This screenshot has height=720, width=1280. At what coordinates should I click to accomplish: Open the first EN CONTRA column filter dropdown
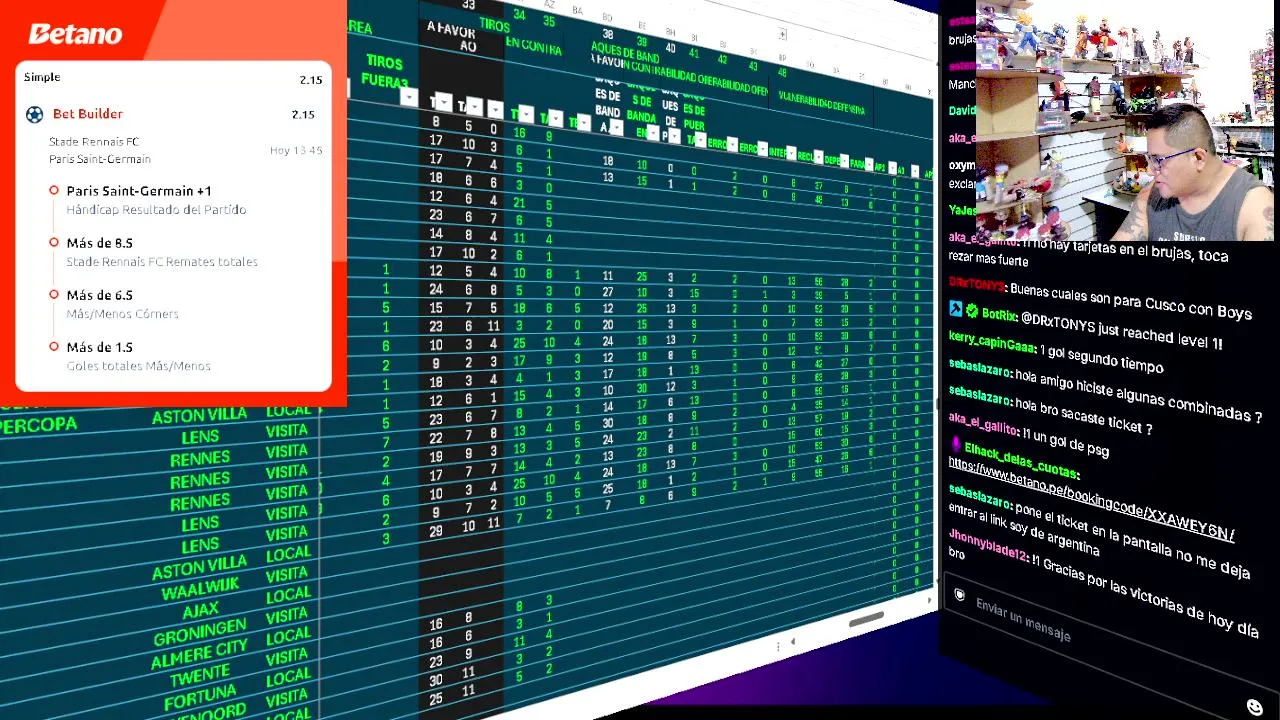pos(526,114)
